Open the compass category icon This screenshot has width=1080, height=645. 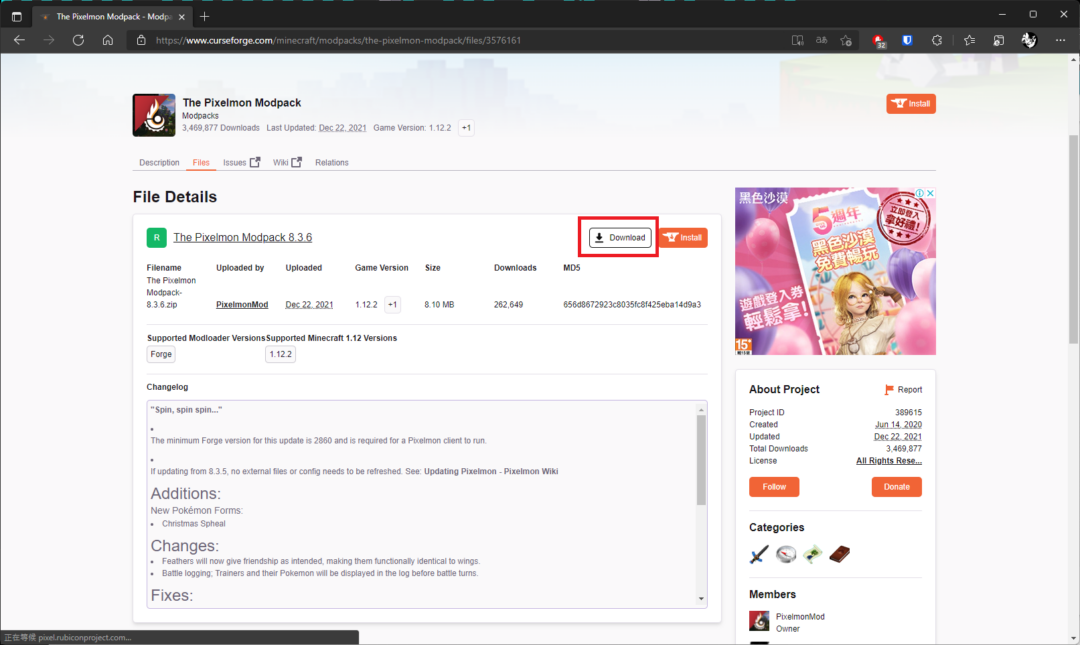(x=786, y=554)
